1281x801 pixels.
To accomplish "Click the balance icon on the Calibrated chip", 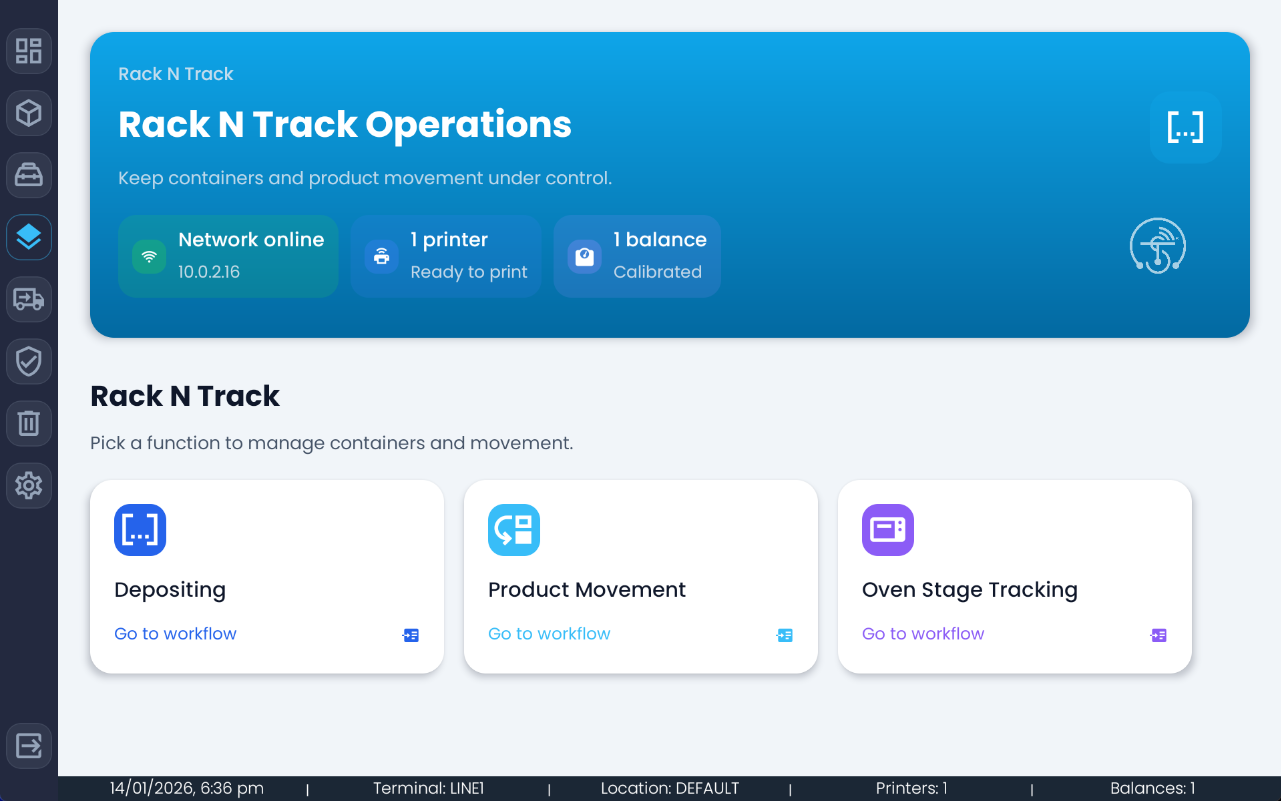I will pos(583,256).
